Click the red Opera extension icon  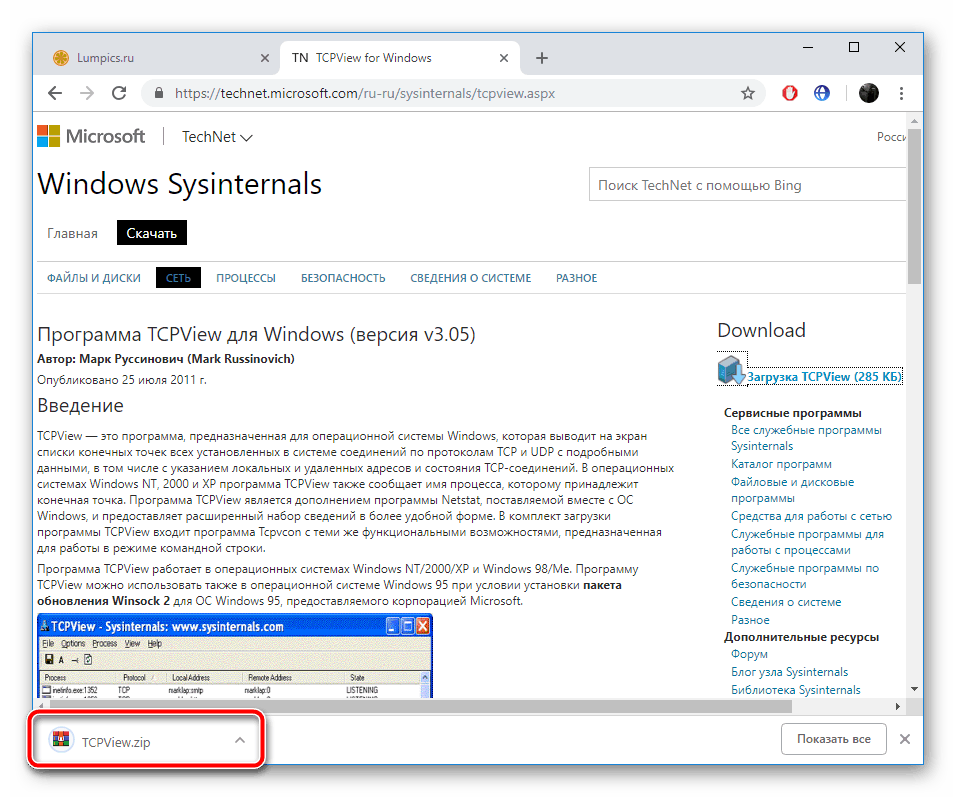click(x=789, y=92)
